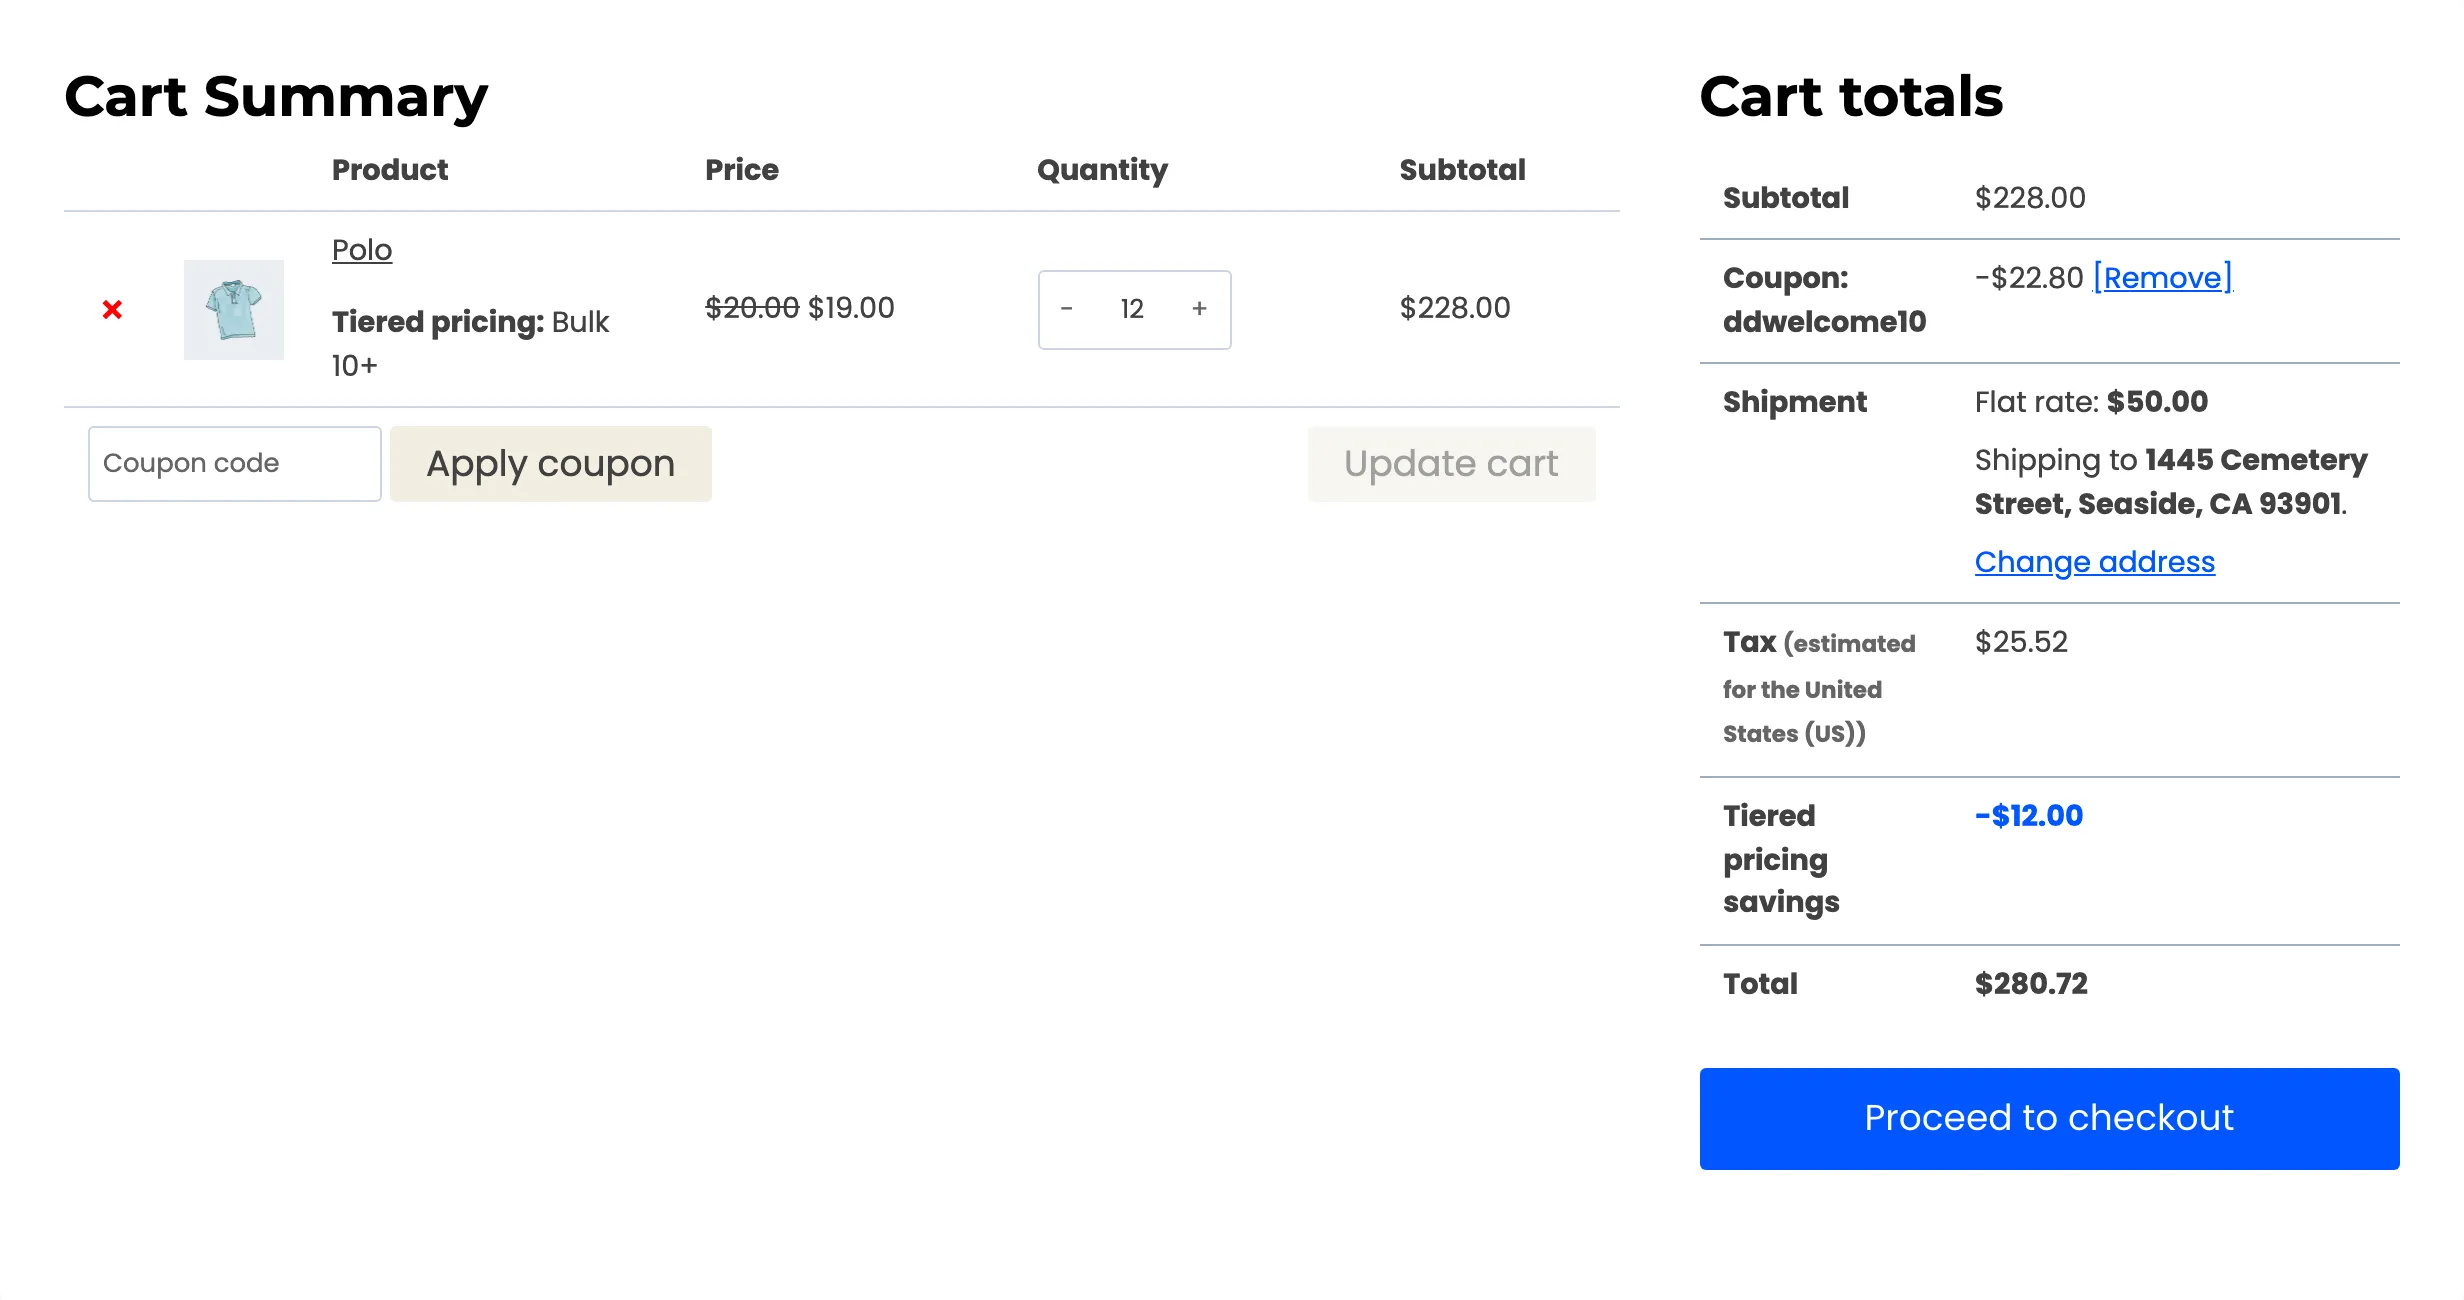Increase Polo quantity with plus button
The image size is (2464, 1300).
click(x=1200, y=309)
